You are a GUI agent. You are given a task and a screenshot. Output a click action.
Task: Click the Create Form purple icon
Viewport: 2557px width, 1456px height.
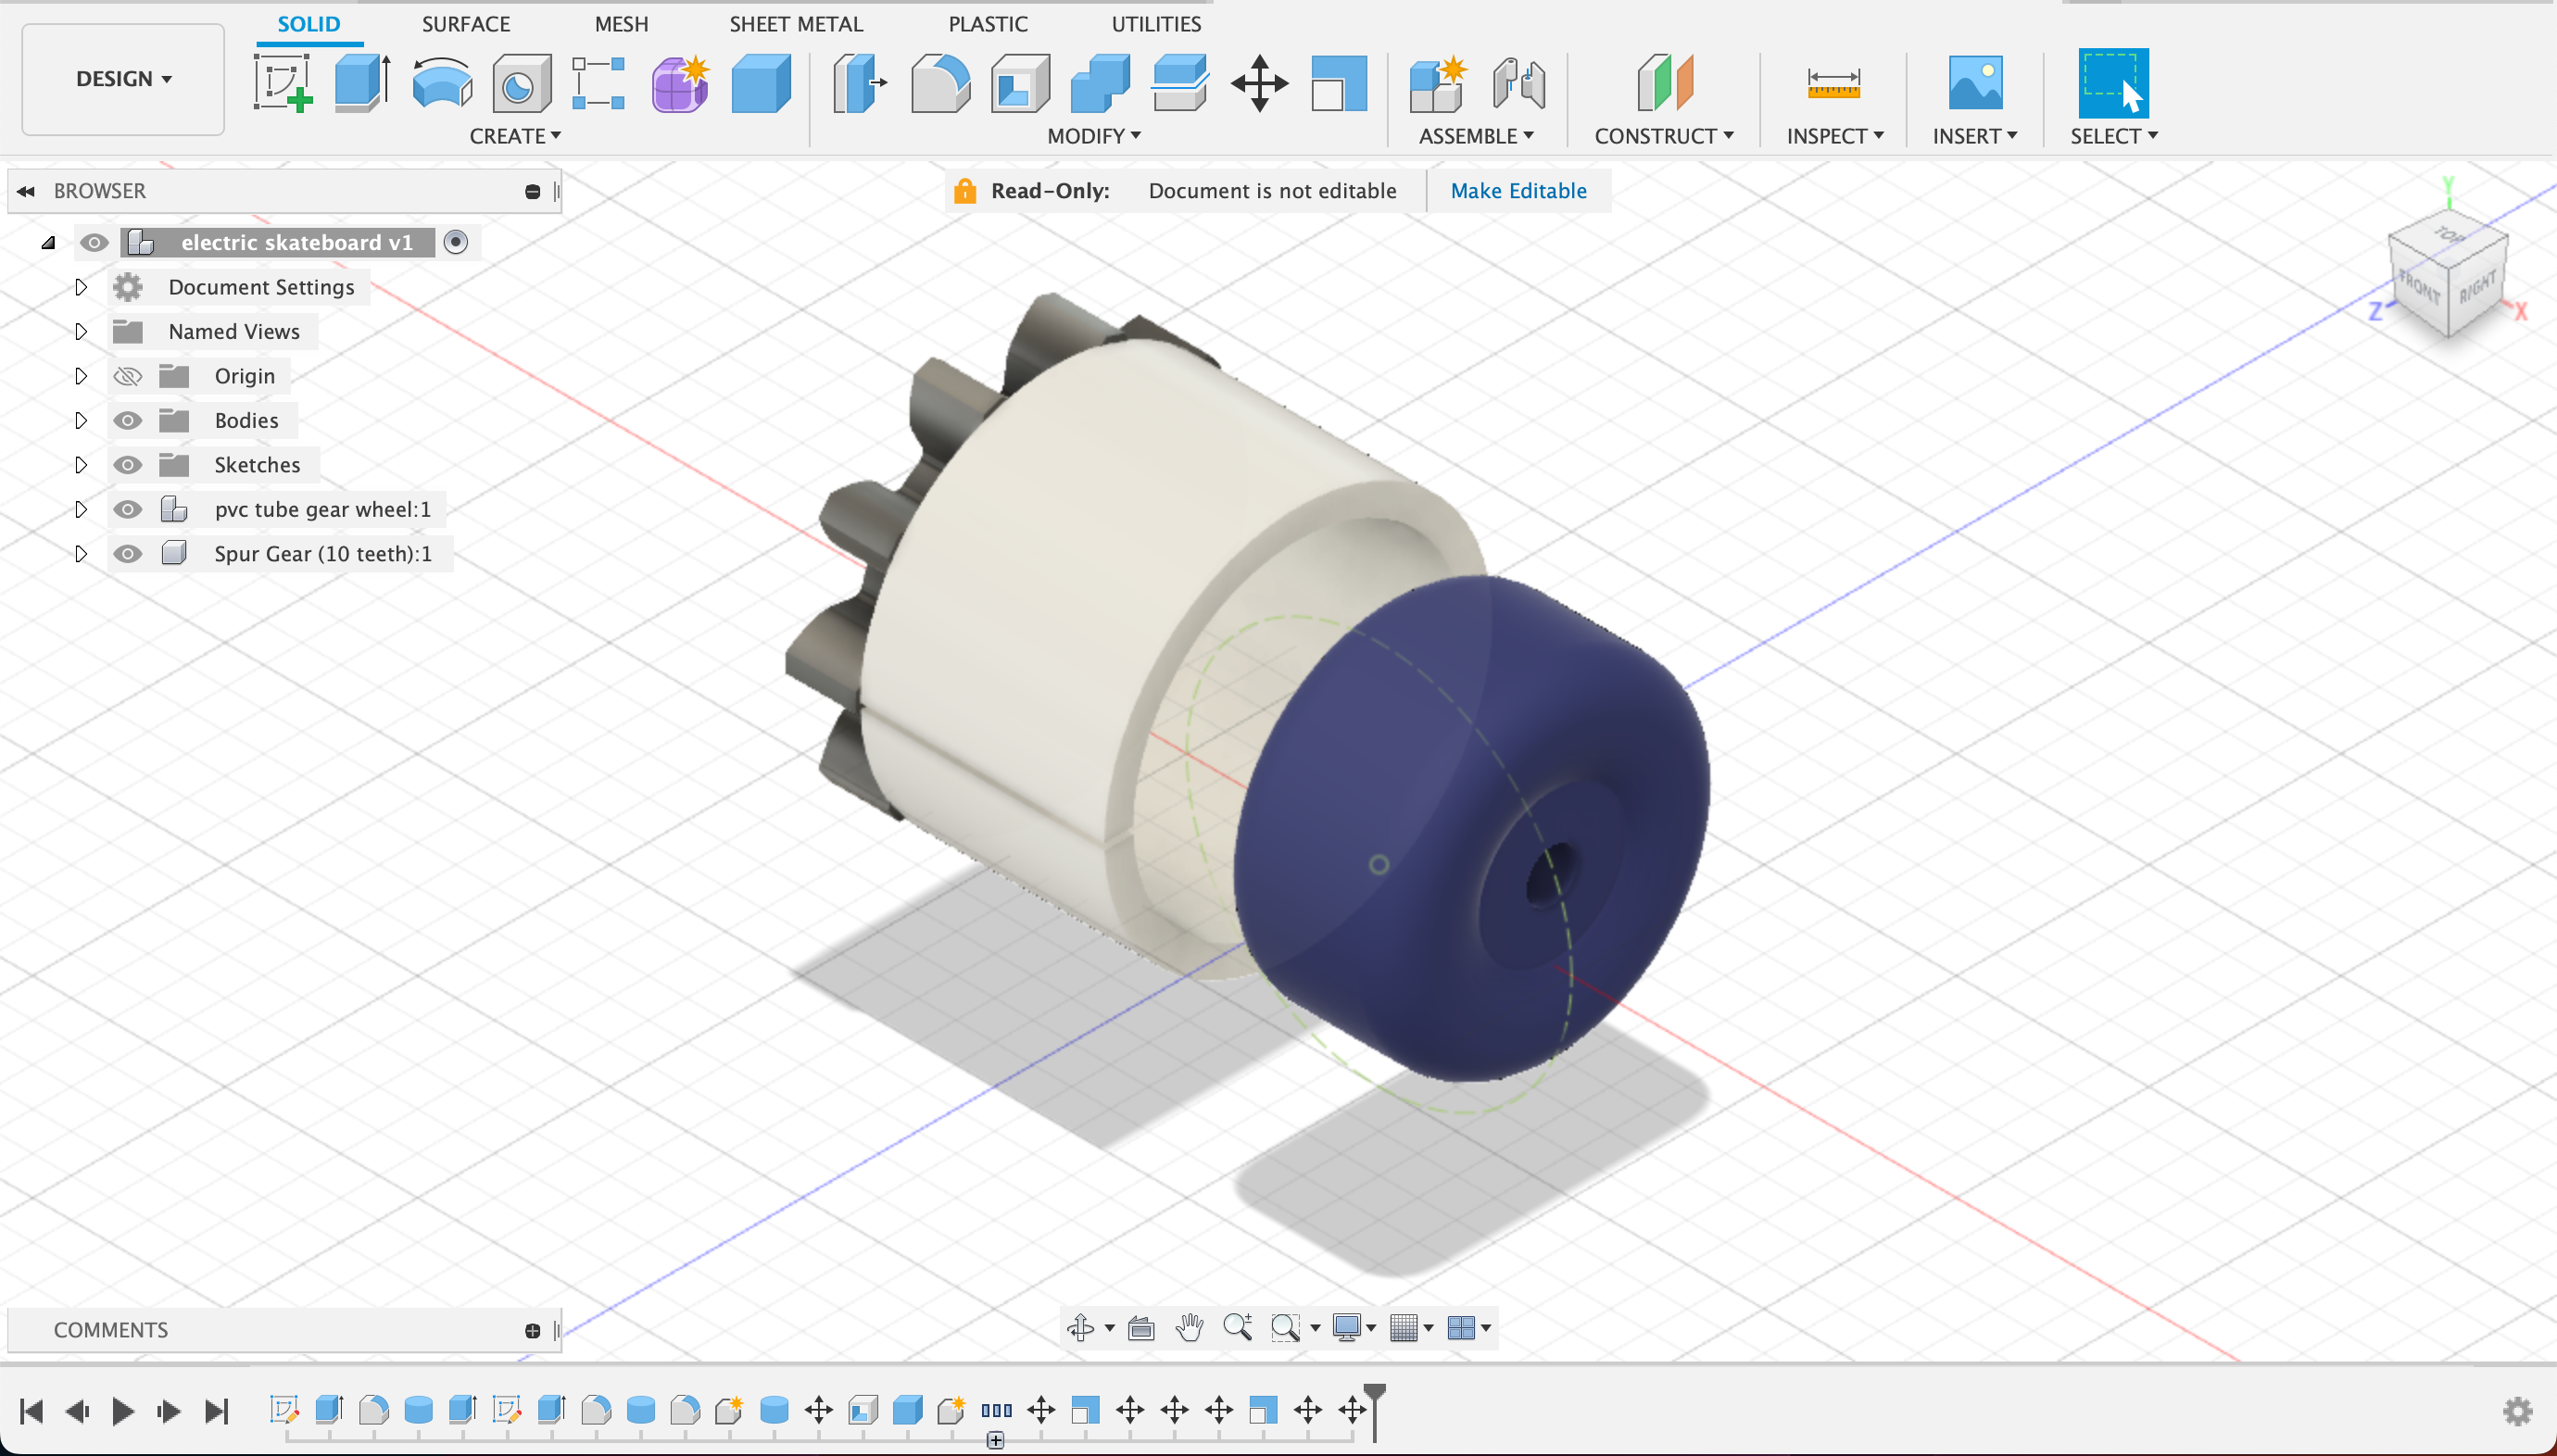(680, 83)
